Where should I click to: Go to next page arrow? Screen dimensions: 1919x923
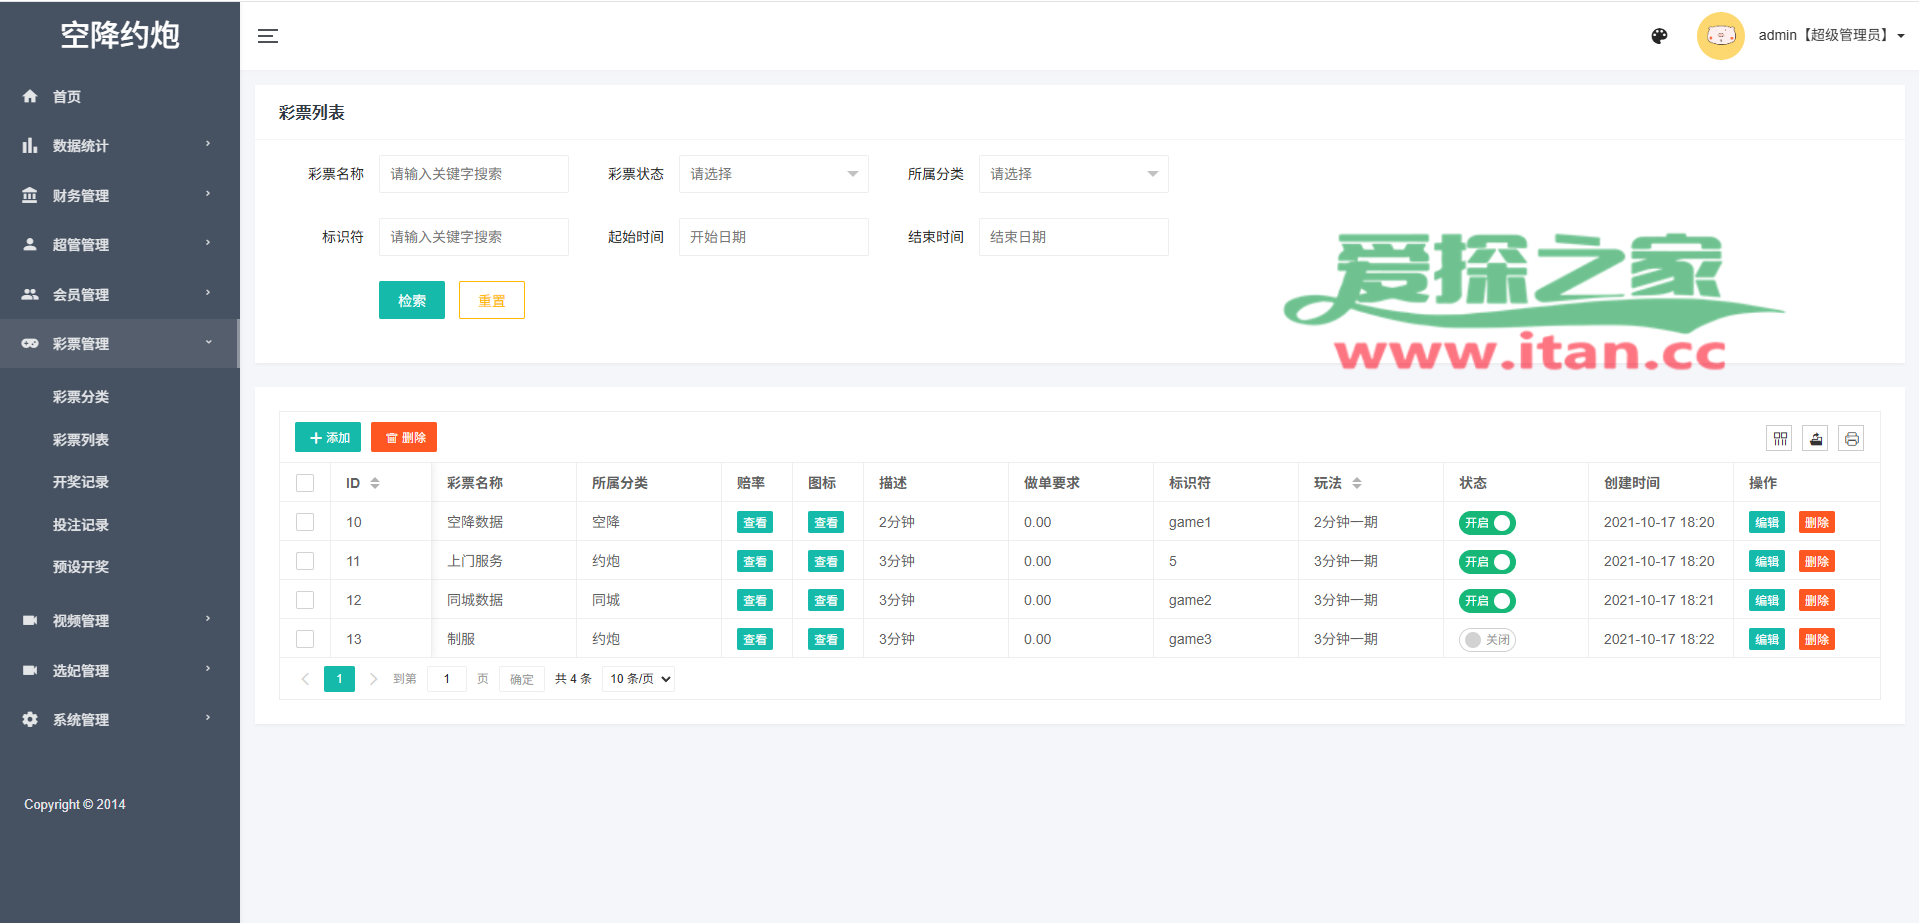[x=373, y=679]
